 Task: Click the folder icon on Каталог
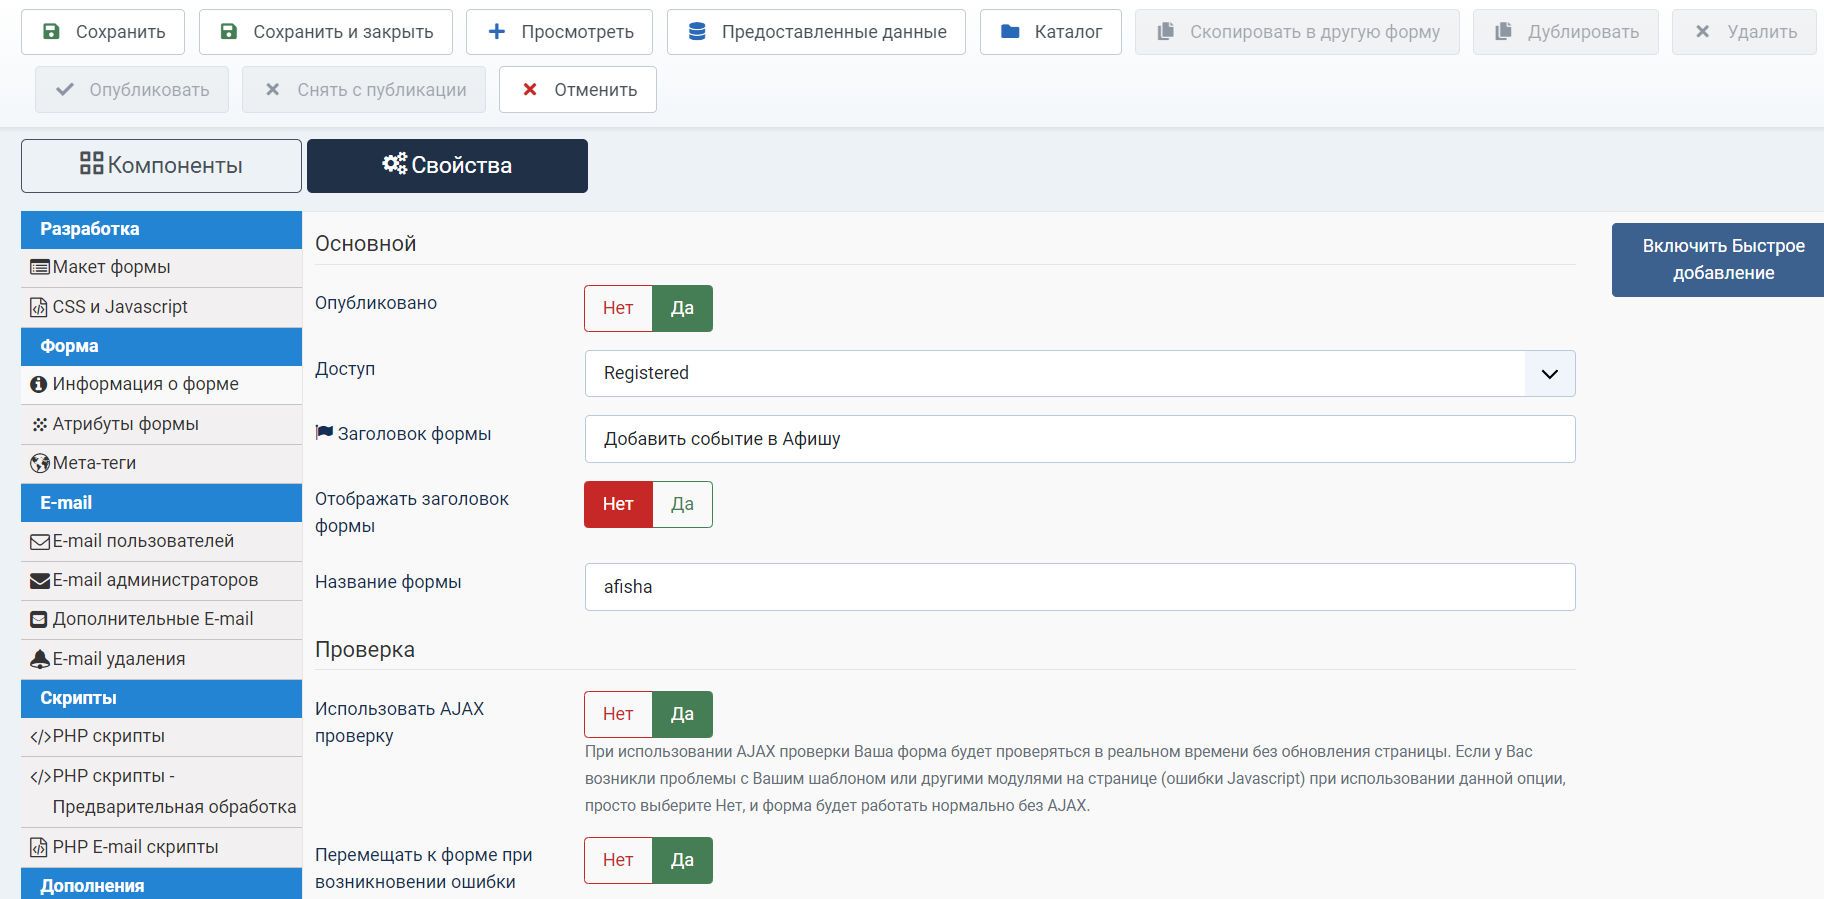1010,32
